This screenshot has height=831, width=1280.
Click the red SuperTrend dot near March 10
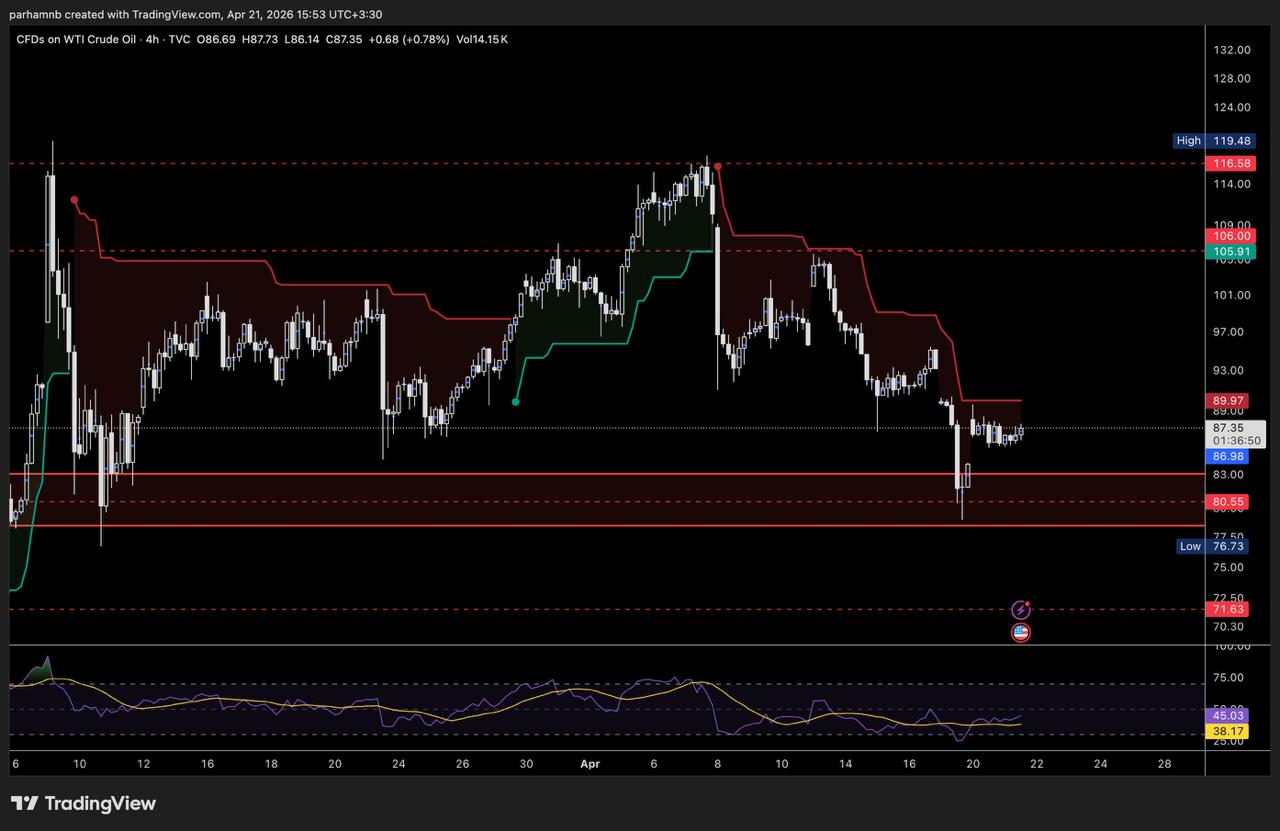coord(74,200)
